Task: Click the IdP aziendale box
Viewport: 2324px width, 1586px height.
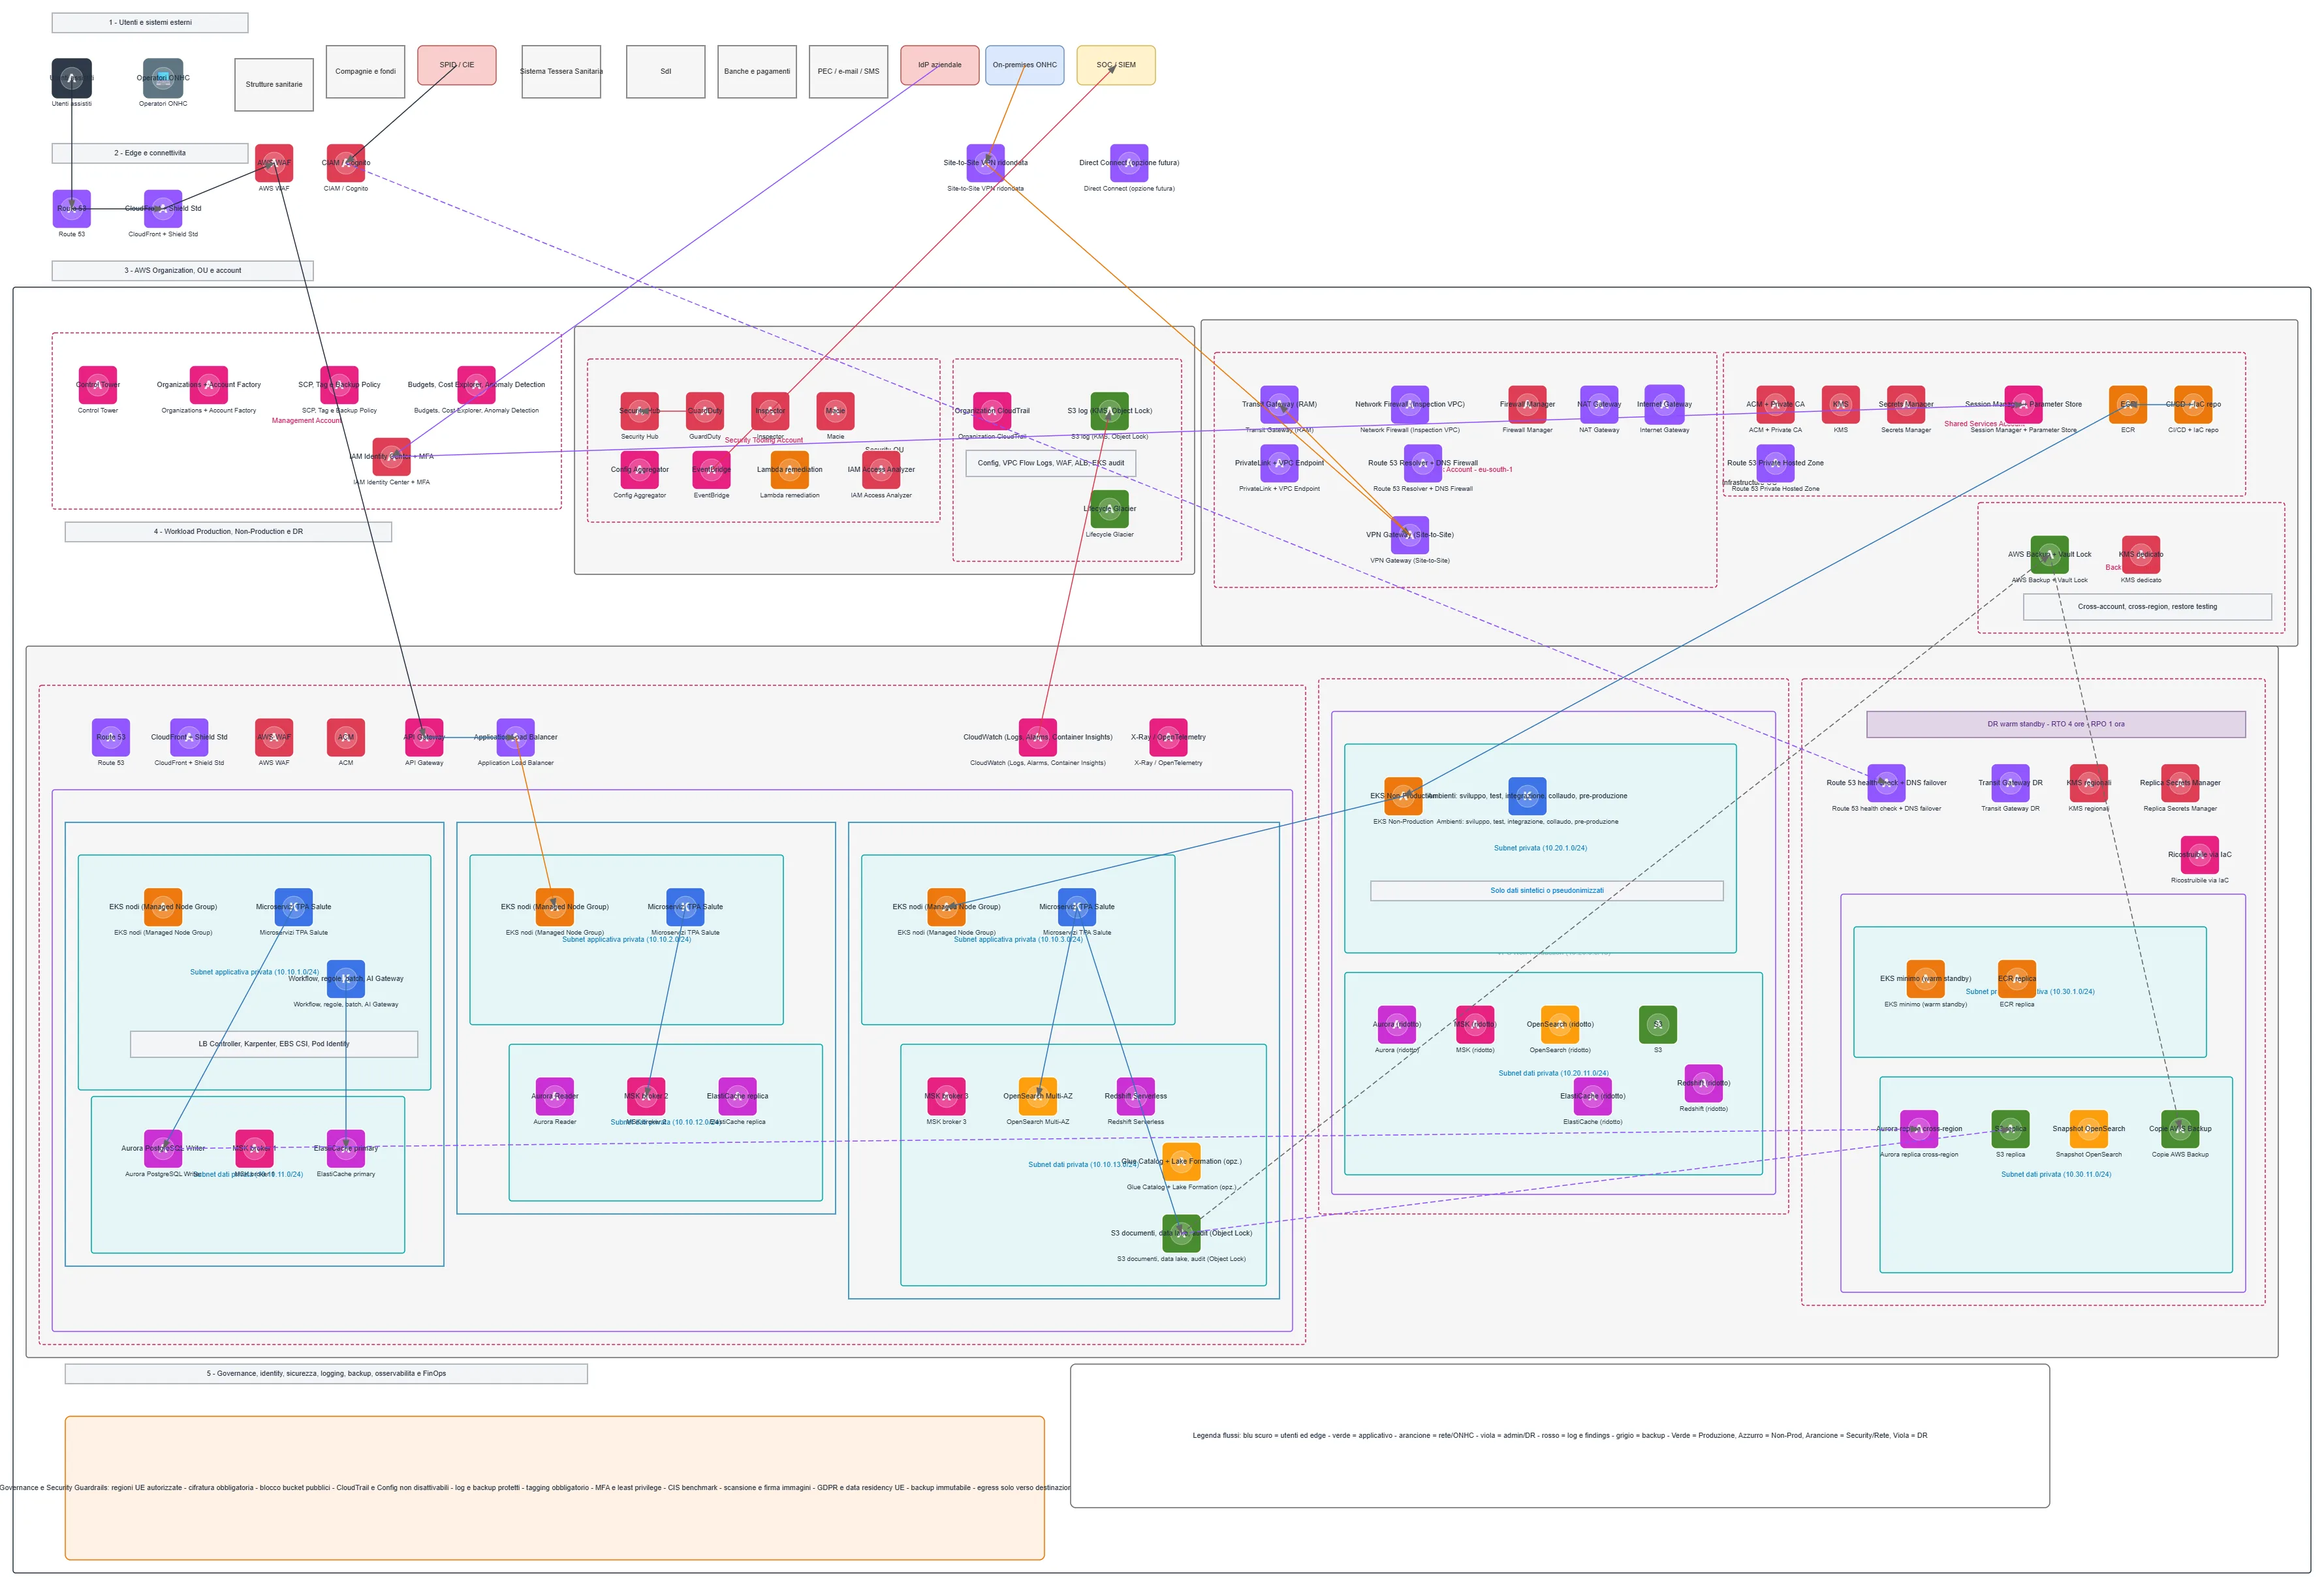Action: click(x=940, y=65)
